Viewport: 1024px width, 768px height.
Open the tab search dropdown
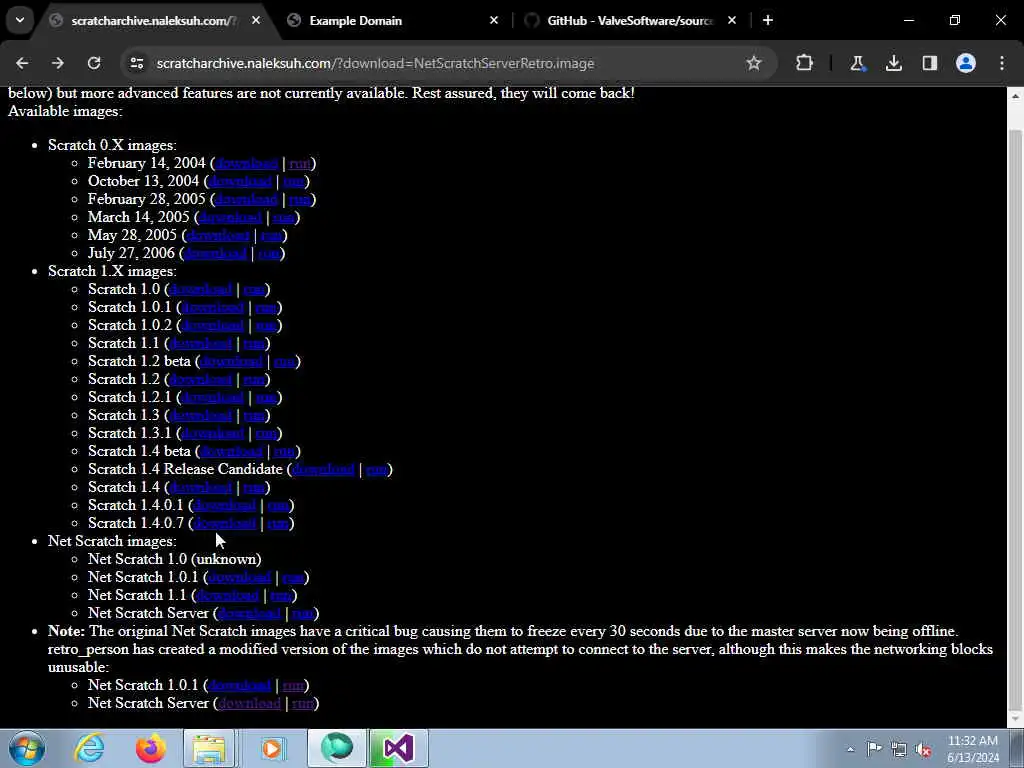point(20,20)
